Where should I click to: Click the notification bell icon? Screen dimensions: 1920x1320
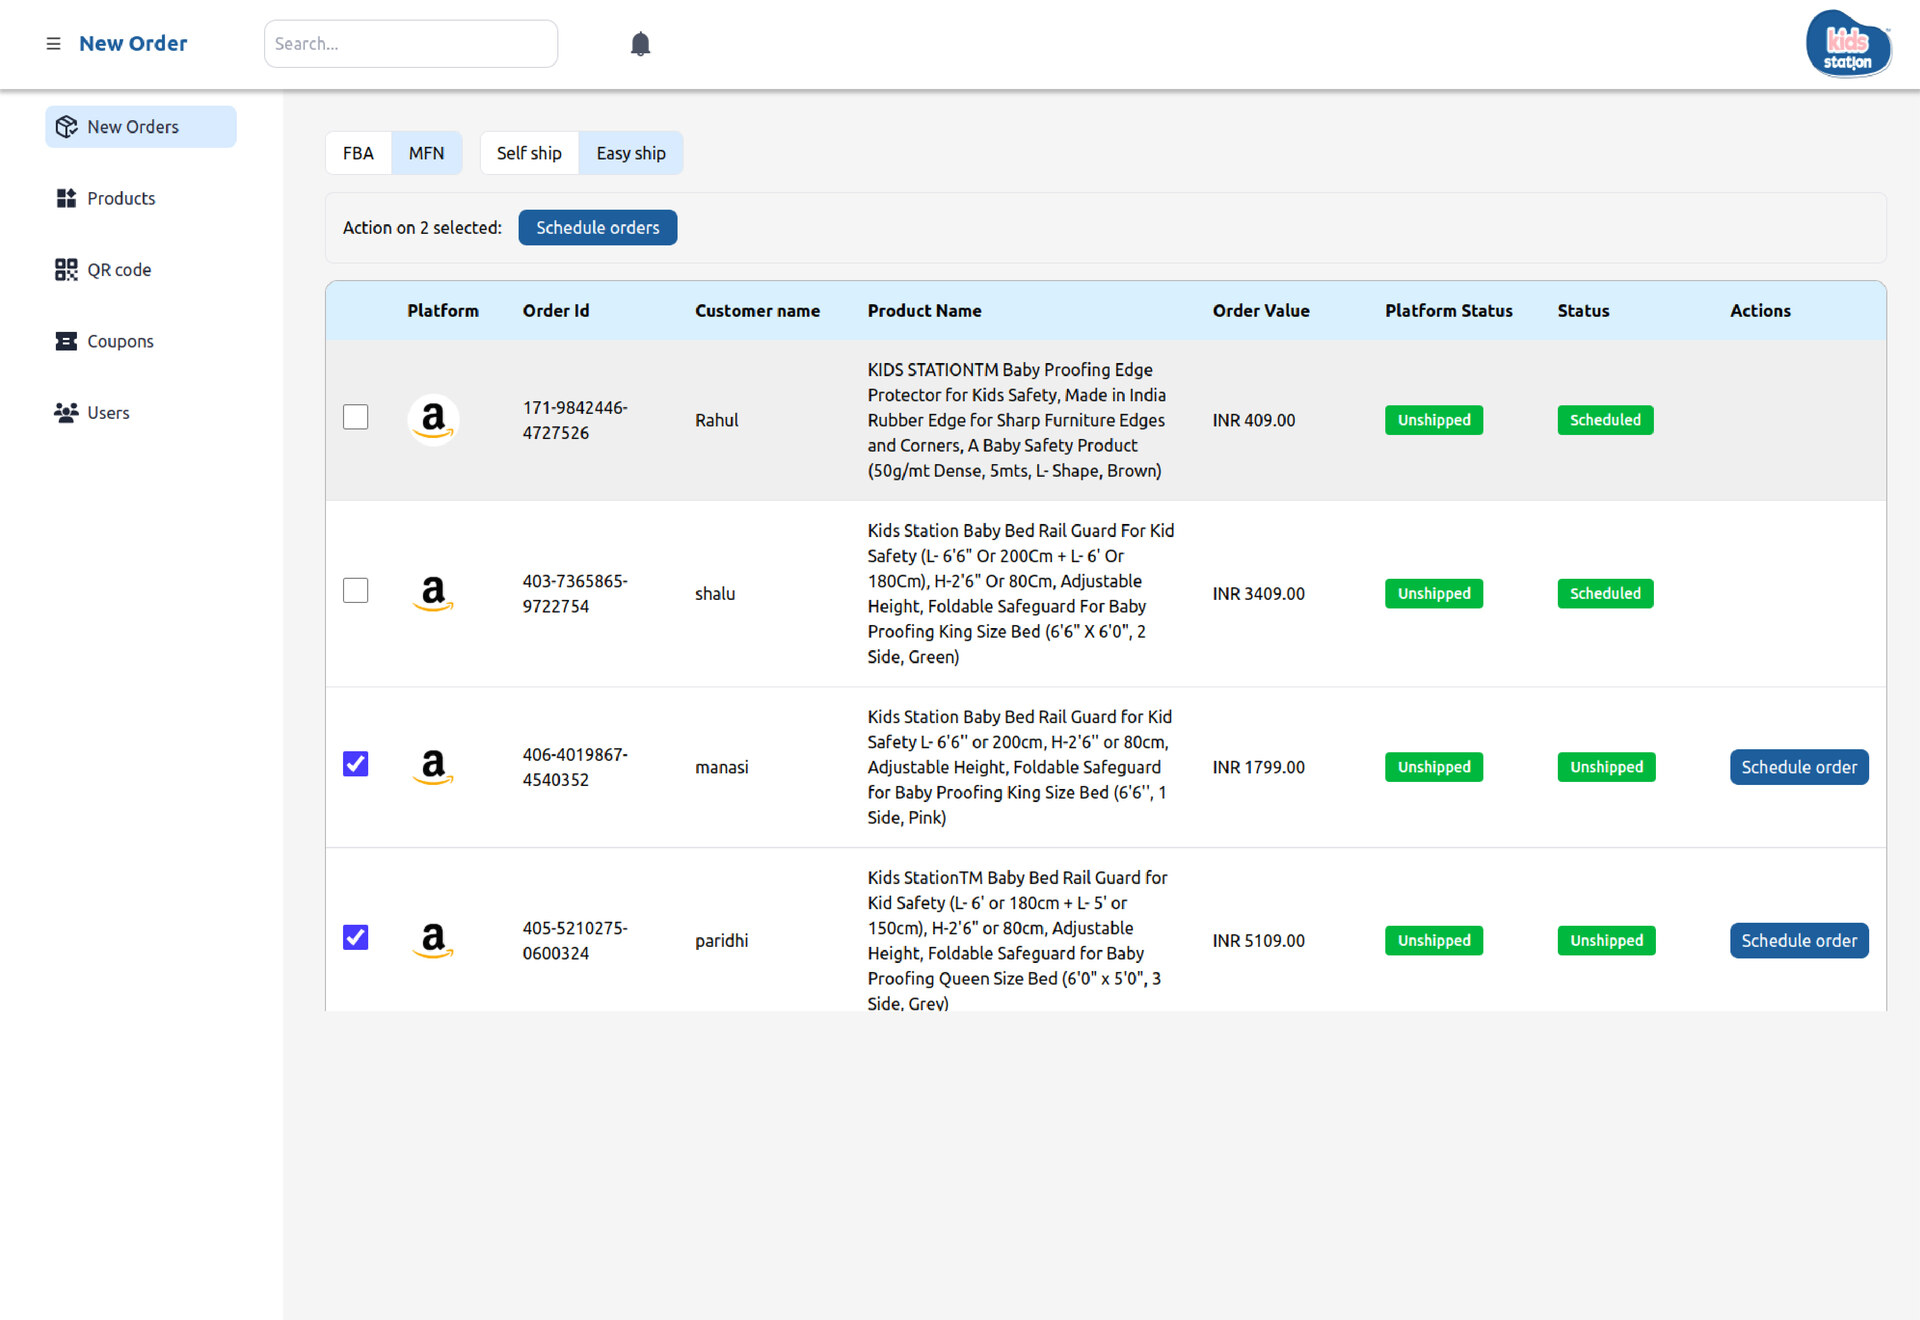point(641,44)
